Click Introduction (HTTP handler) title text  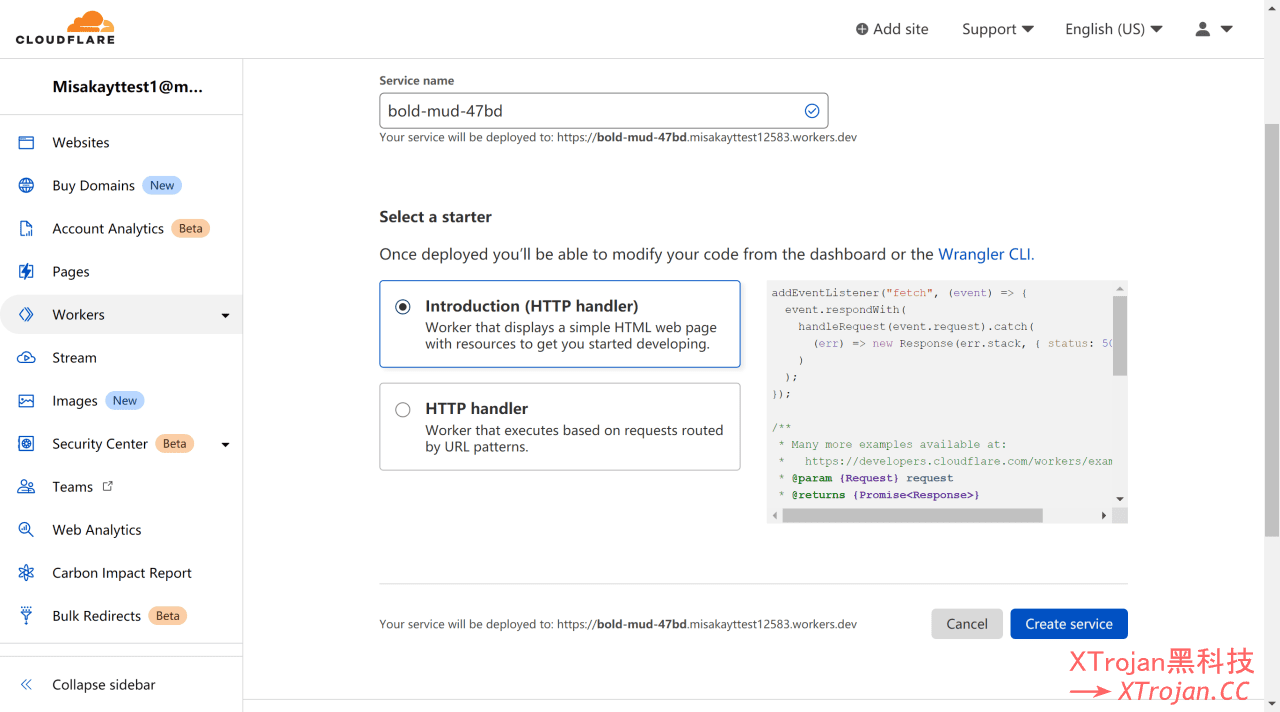tap(532, 306)
